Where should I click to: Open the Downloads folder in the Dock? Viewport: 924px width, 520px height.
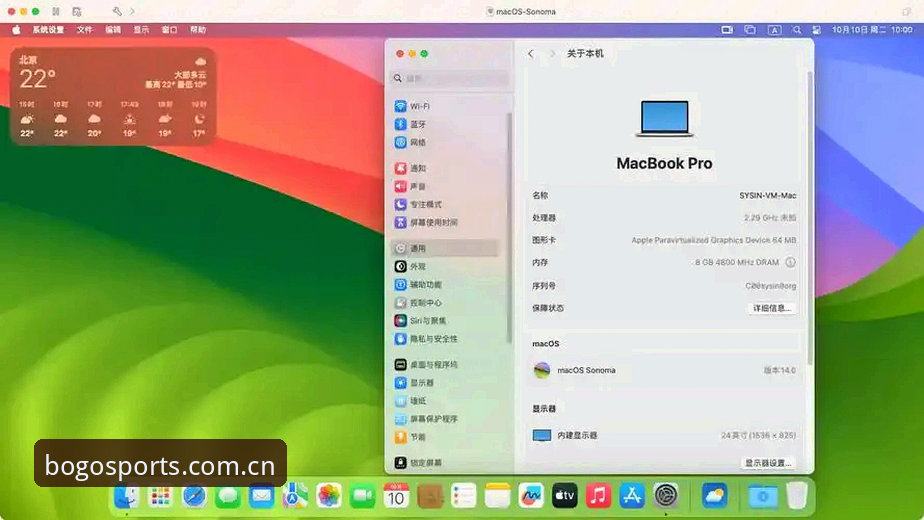pyautogui.click(x=763, y=496)
